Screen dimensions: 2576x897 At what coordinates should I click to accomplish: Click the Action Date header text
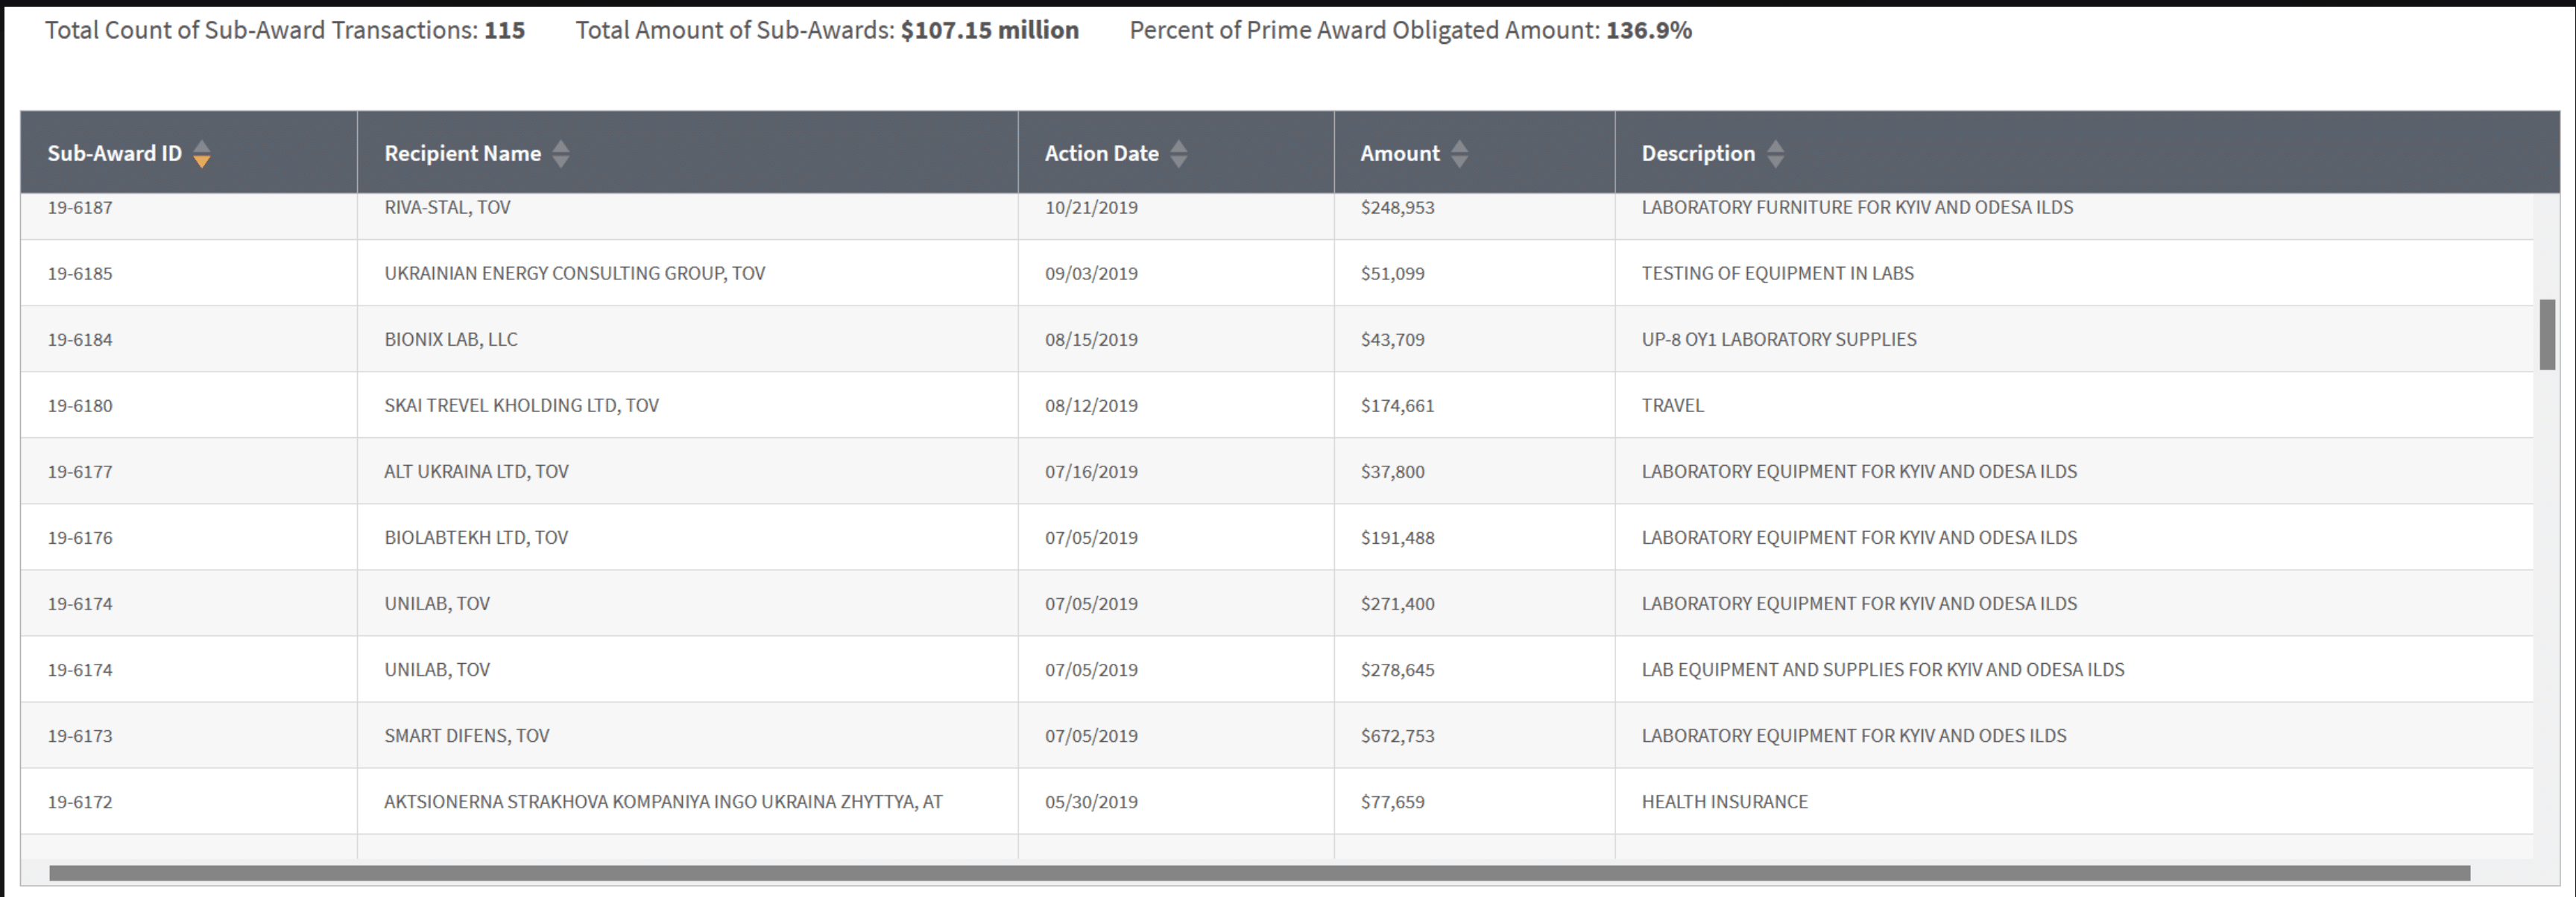pyautogui.click(x=1101, y=154)
